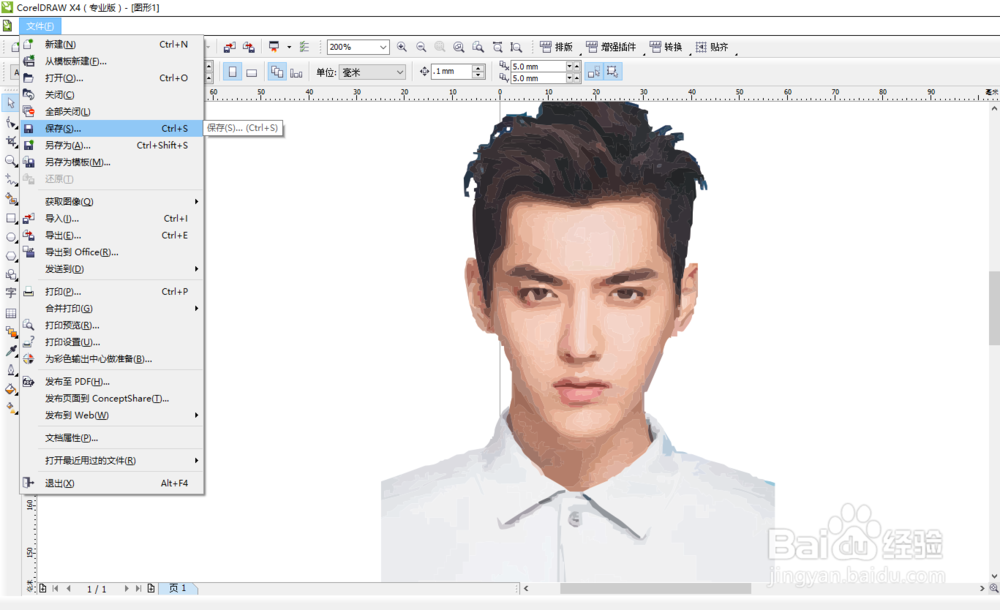Click Zoom to page icon
This screenshot has width=1000, height=610.
(x=478, y=47)
